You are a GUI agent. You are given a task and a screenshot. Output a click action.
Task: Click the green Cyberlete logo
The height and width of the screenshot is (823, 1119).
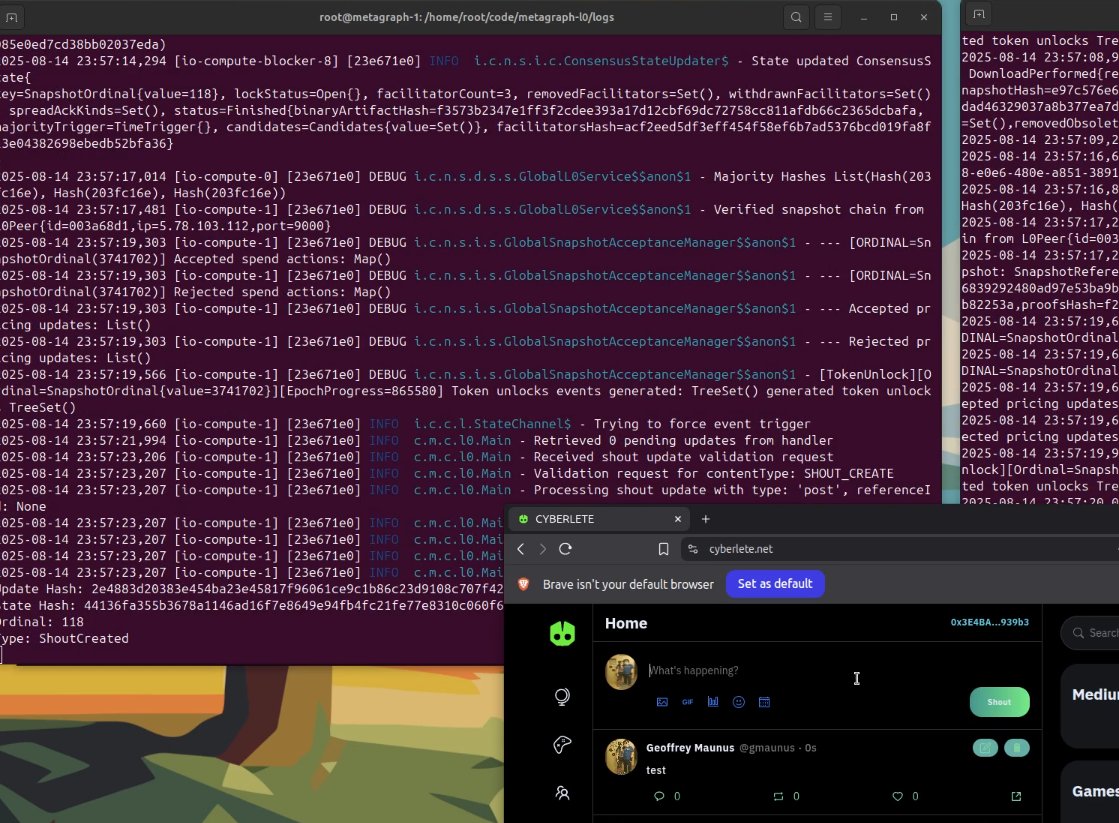[x=562, y=633]
